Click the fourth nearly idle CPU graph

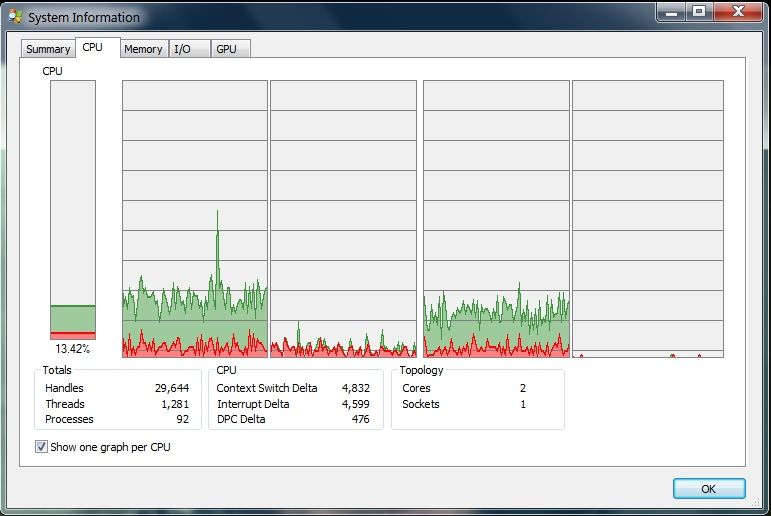pos(648,219)
